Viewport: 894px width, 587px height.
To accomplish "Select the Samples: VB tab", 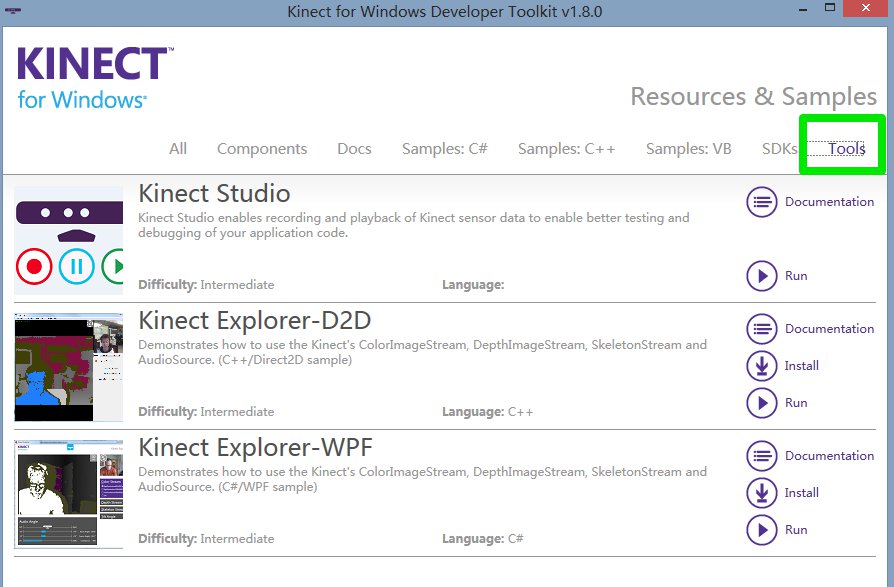I will (689, 149).
